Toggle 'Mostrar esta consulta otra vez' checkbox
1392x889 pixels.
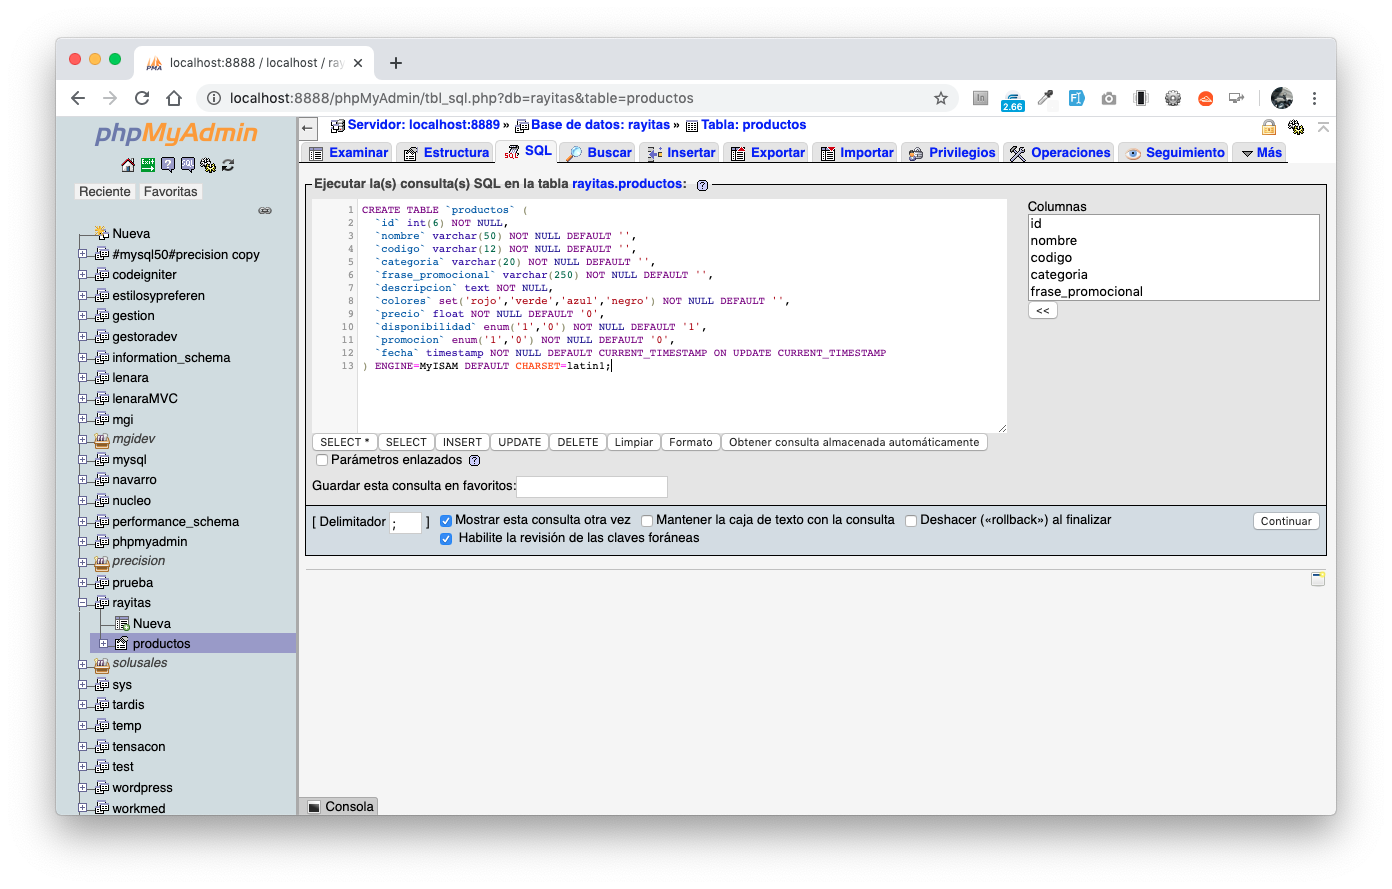coord(446,521)
